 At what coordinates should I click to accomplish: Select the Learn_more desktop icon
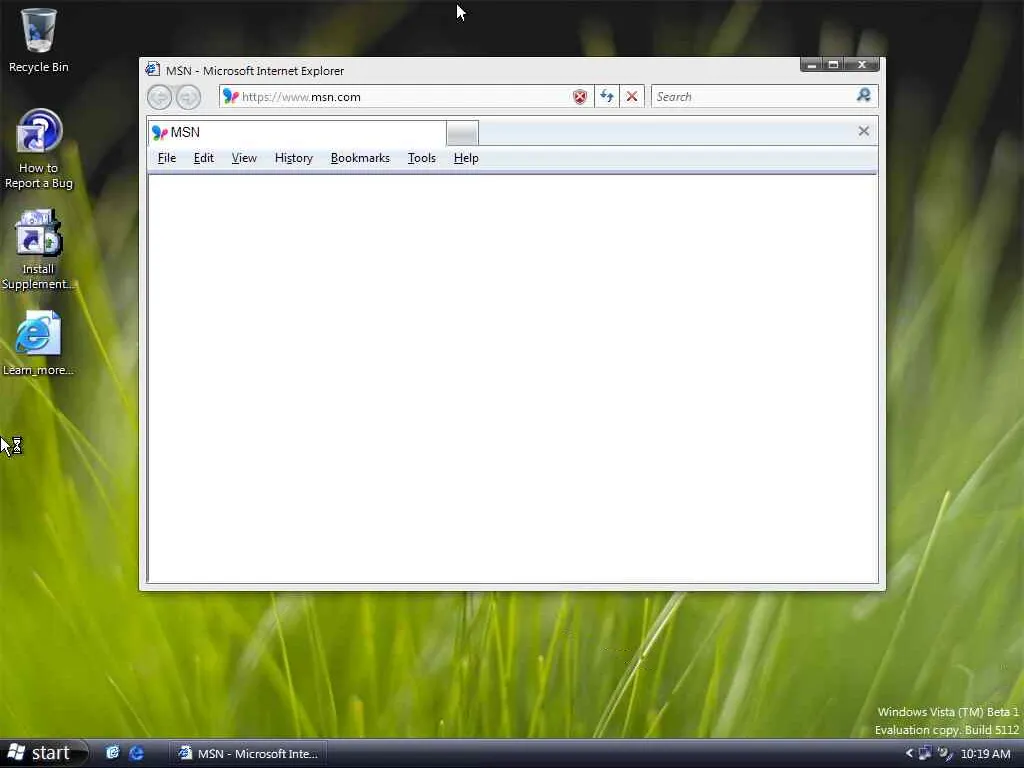[x=39, y=344]
